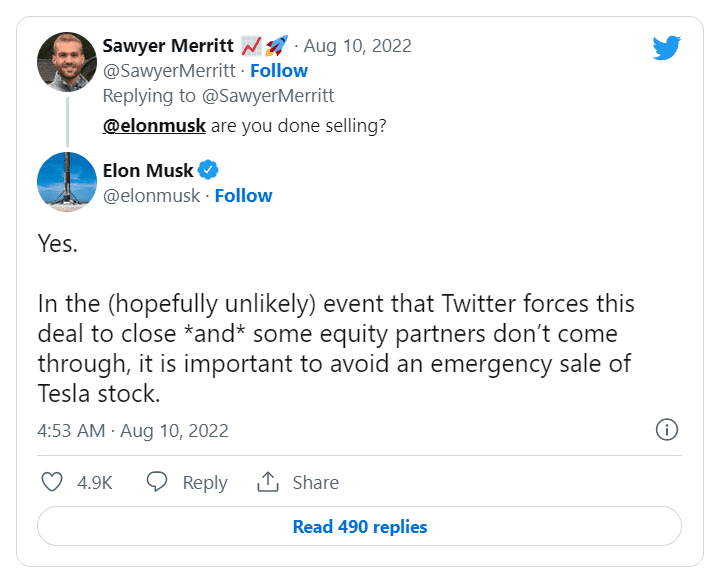Click the reply speech bubble icon
The width and height of the screenshot is (715, 573).
click(157, 482)
